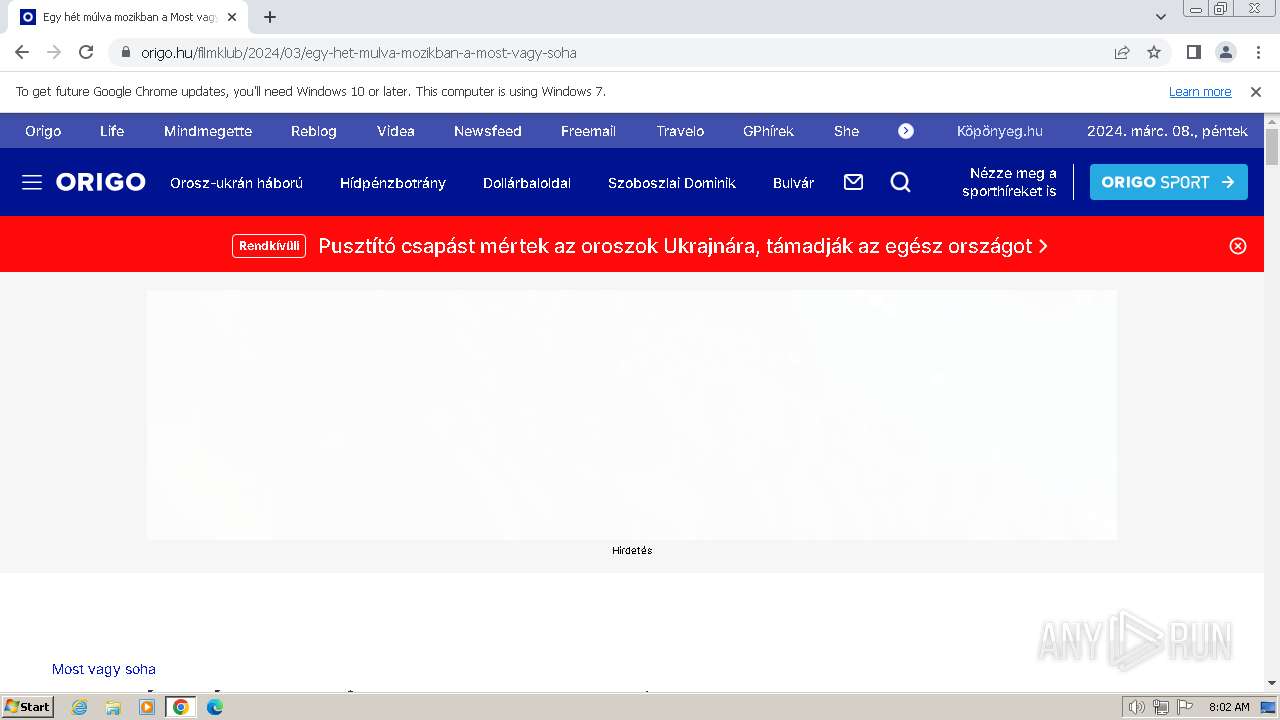The width and height of the screenshot is (1280, 720).
Task: Open the Action Center flag icon
Action: [x=1184, y=707]
